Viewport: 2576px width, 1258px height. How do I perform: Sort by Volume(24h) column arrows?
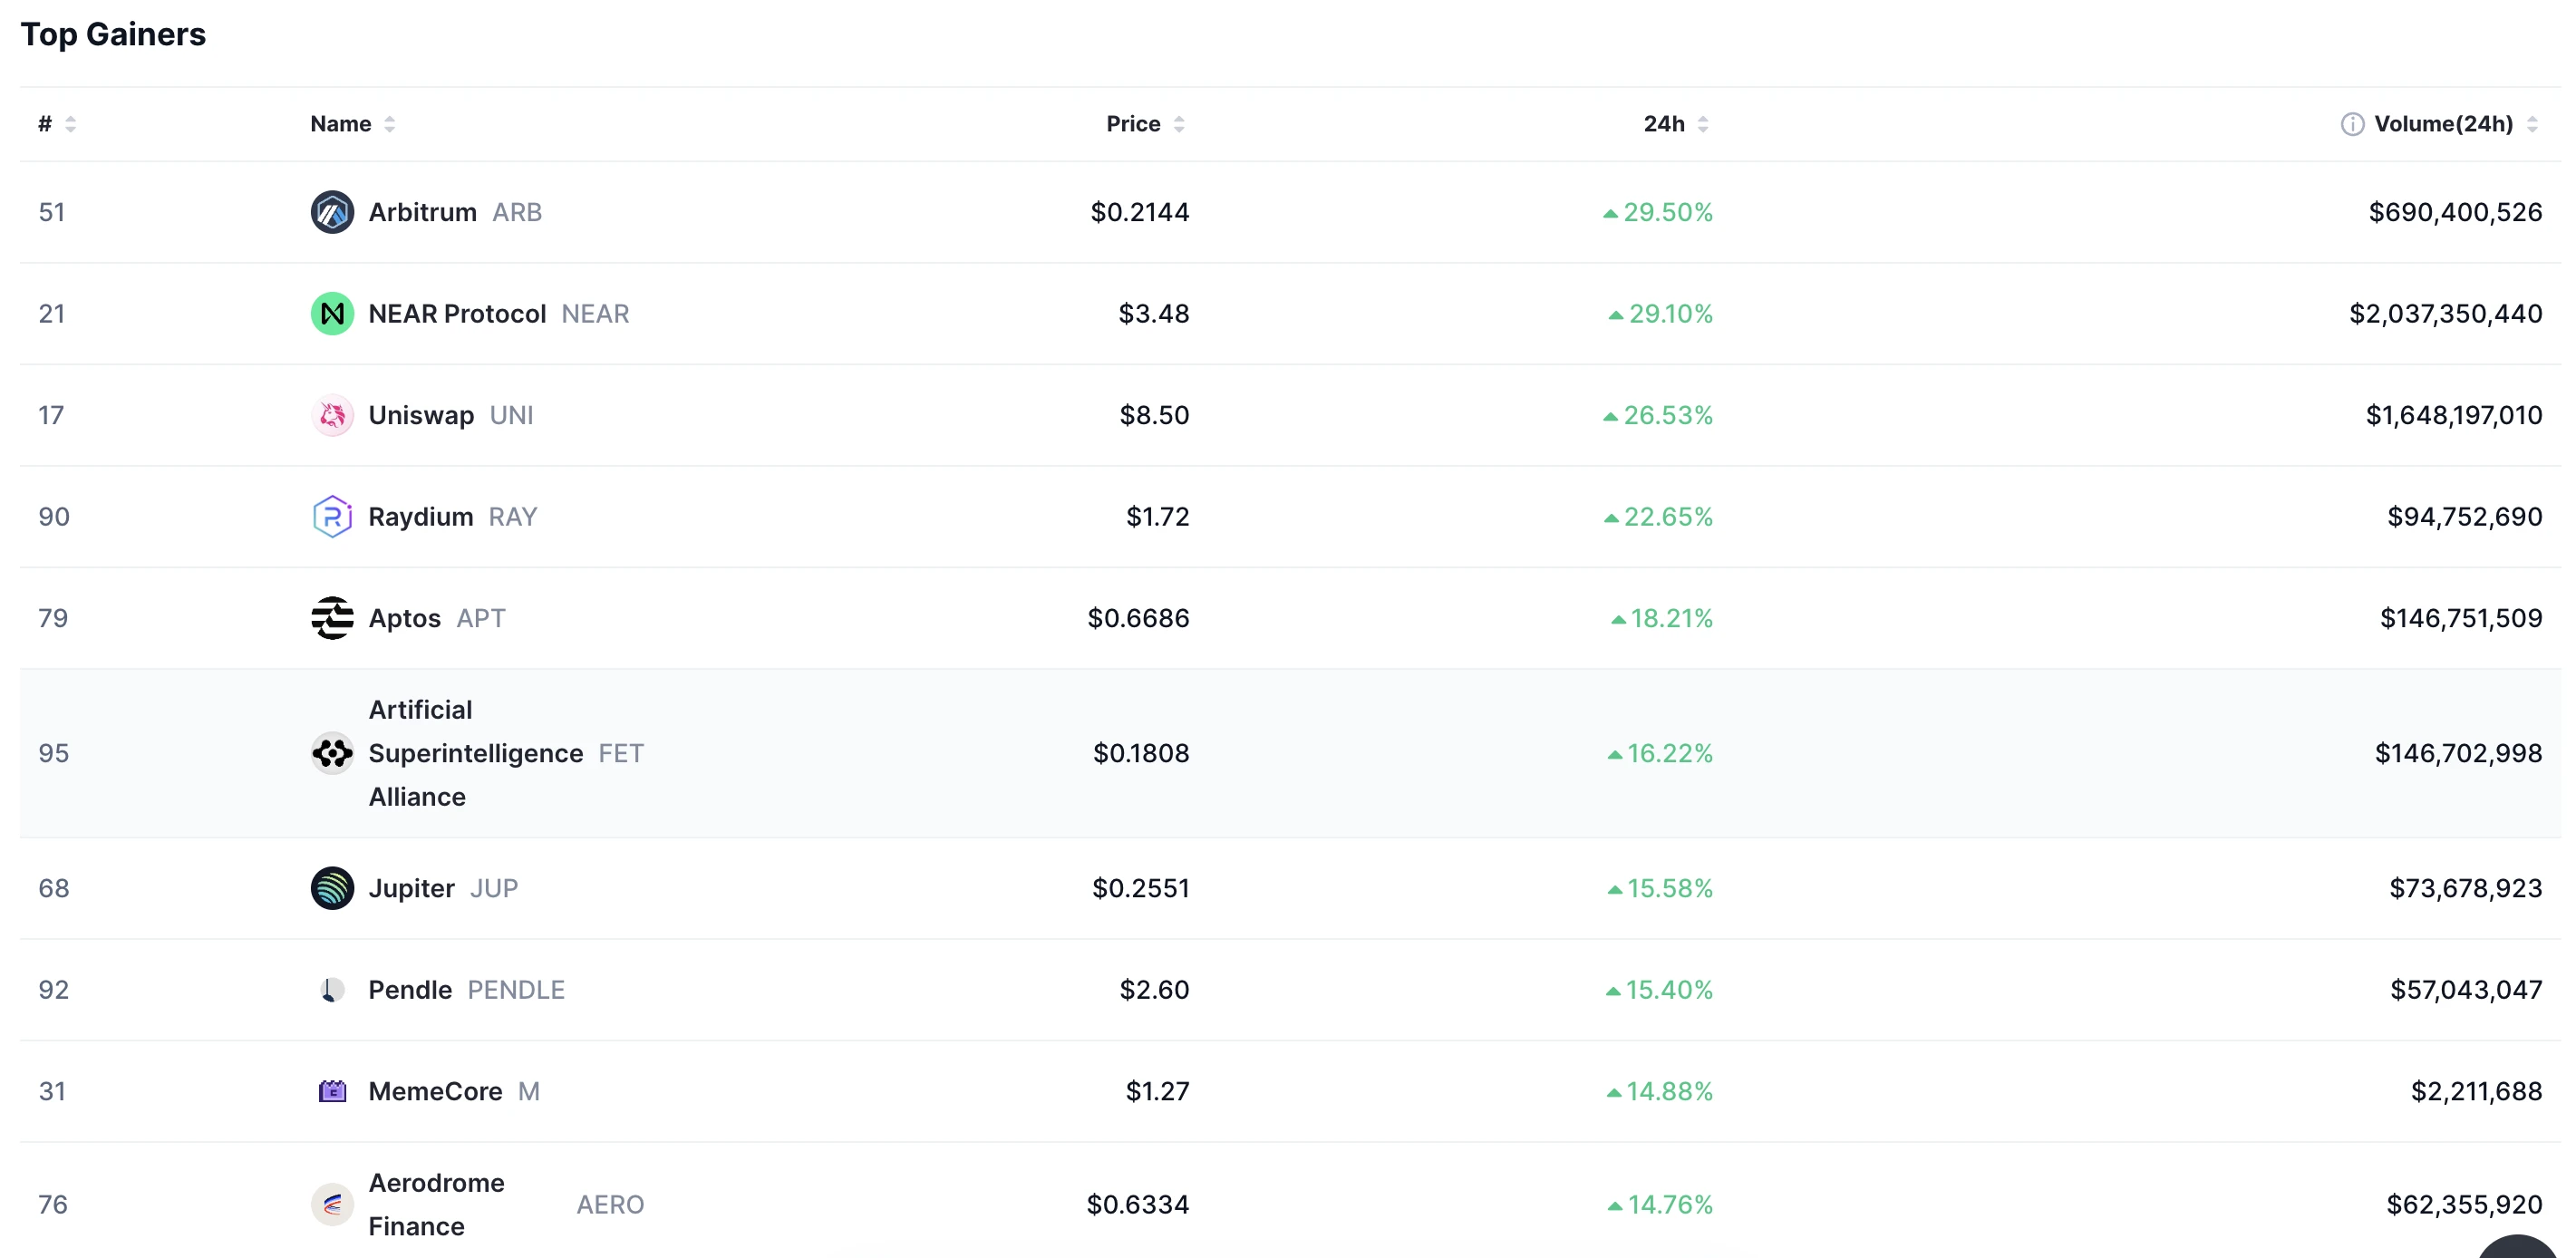(x=2532, y=124)
